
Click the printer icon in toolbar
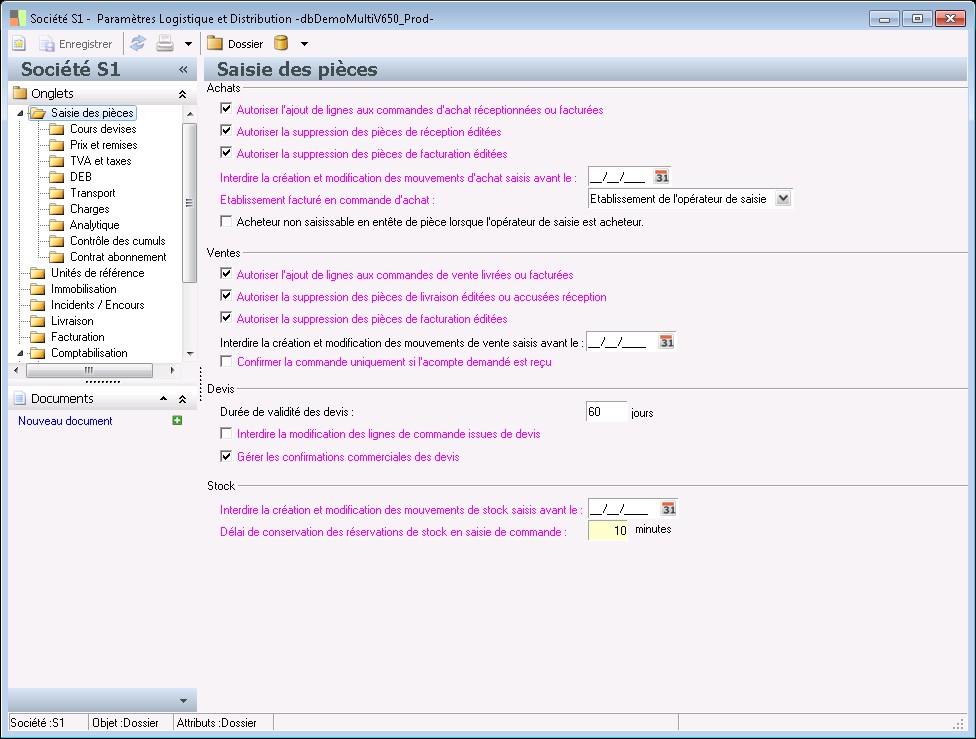click(165, 44)
